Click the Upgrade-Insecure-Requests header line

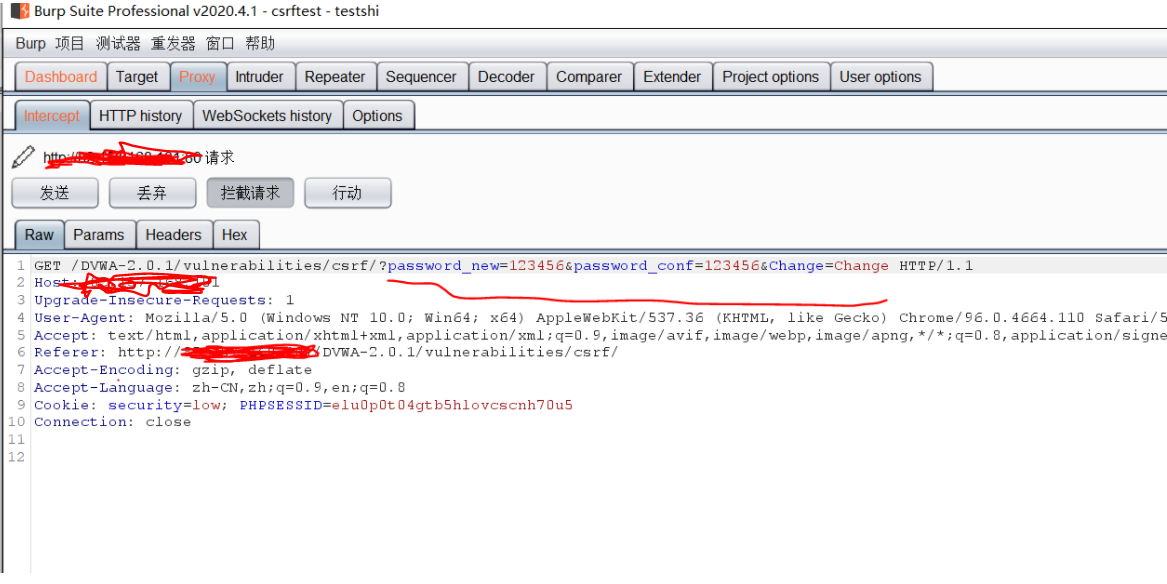coord(164,301)
